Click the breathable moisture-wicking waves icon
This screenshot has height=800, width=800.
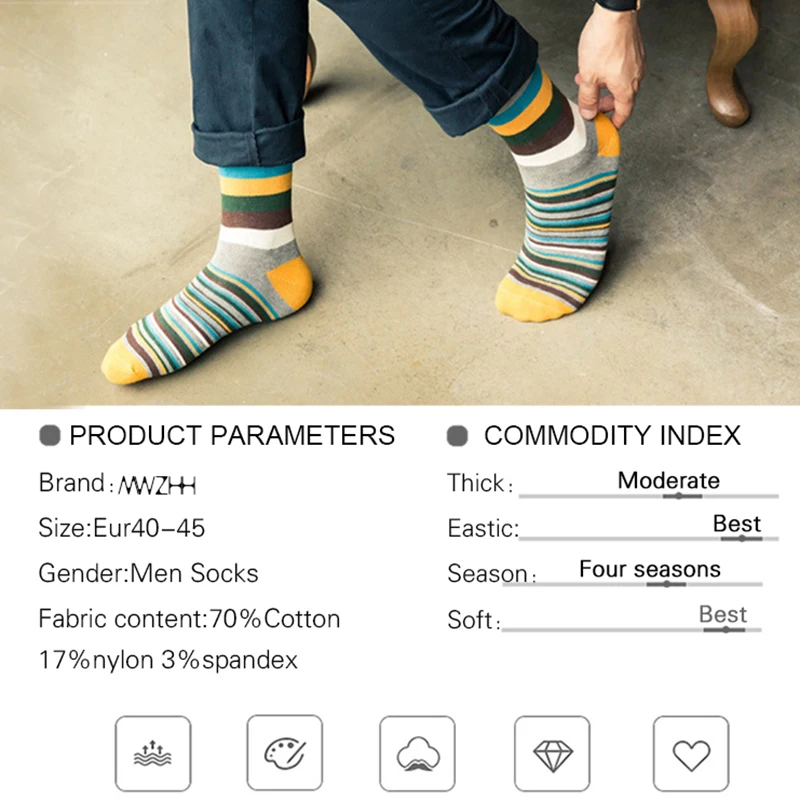coord(153,753)
